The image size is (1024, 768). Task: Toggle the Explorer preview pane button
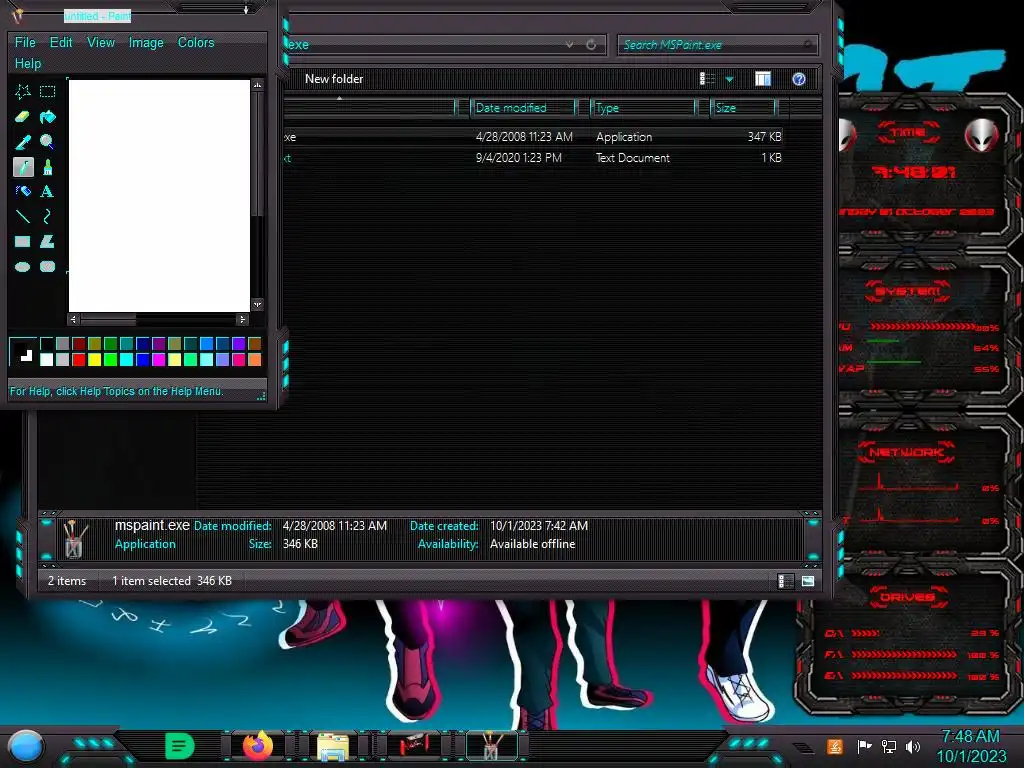[x=763, y=79]
